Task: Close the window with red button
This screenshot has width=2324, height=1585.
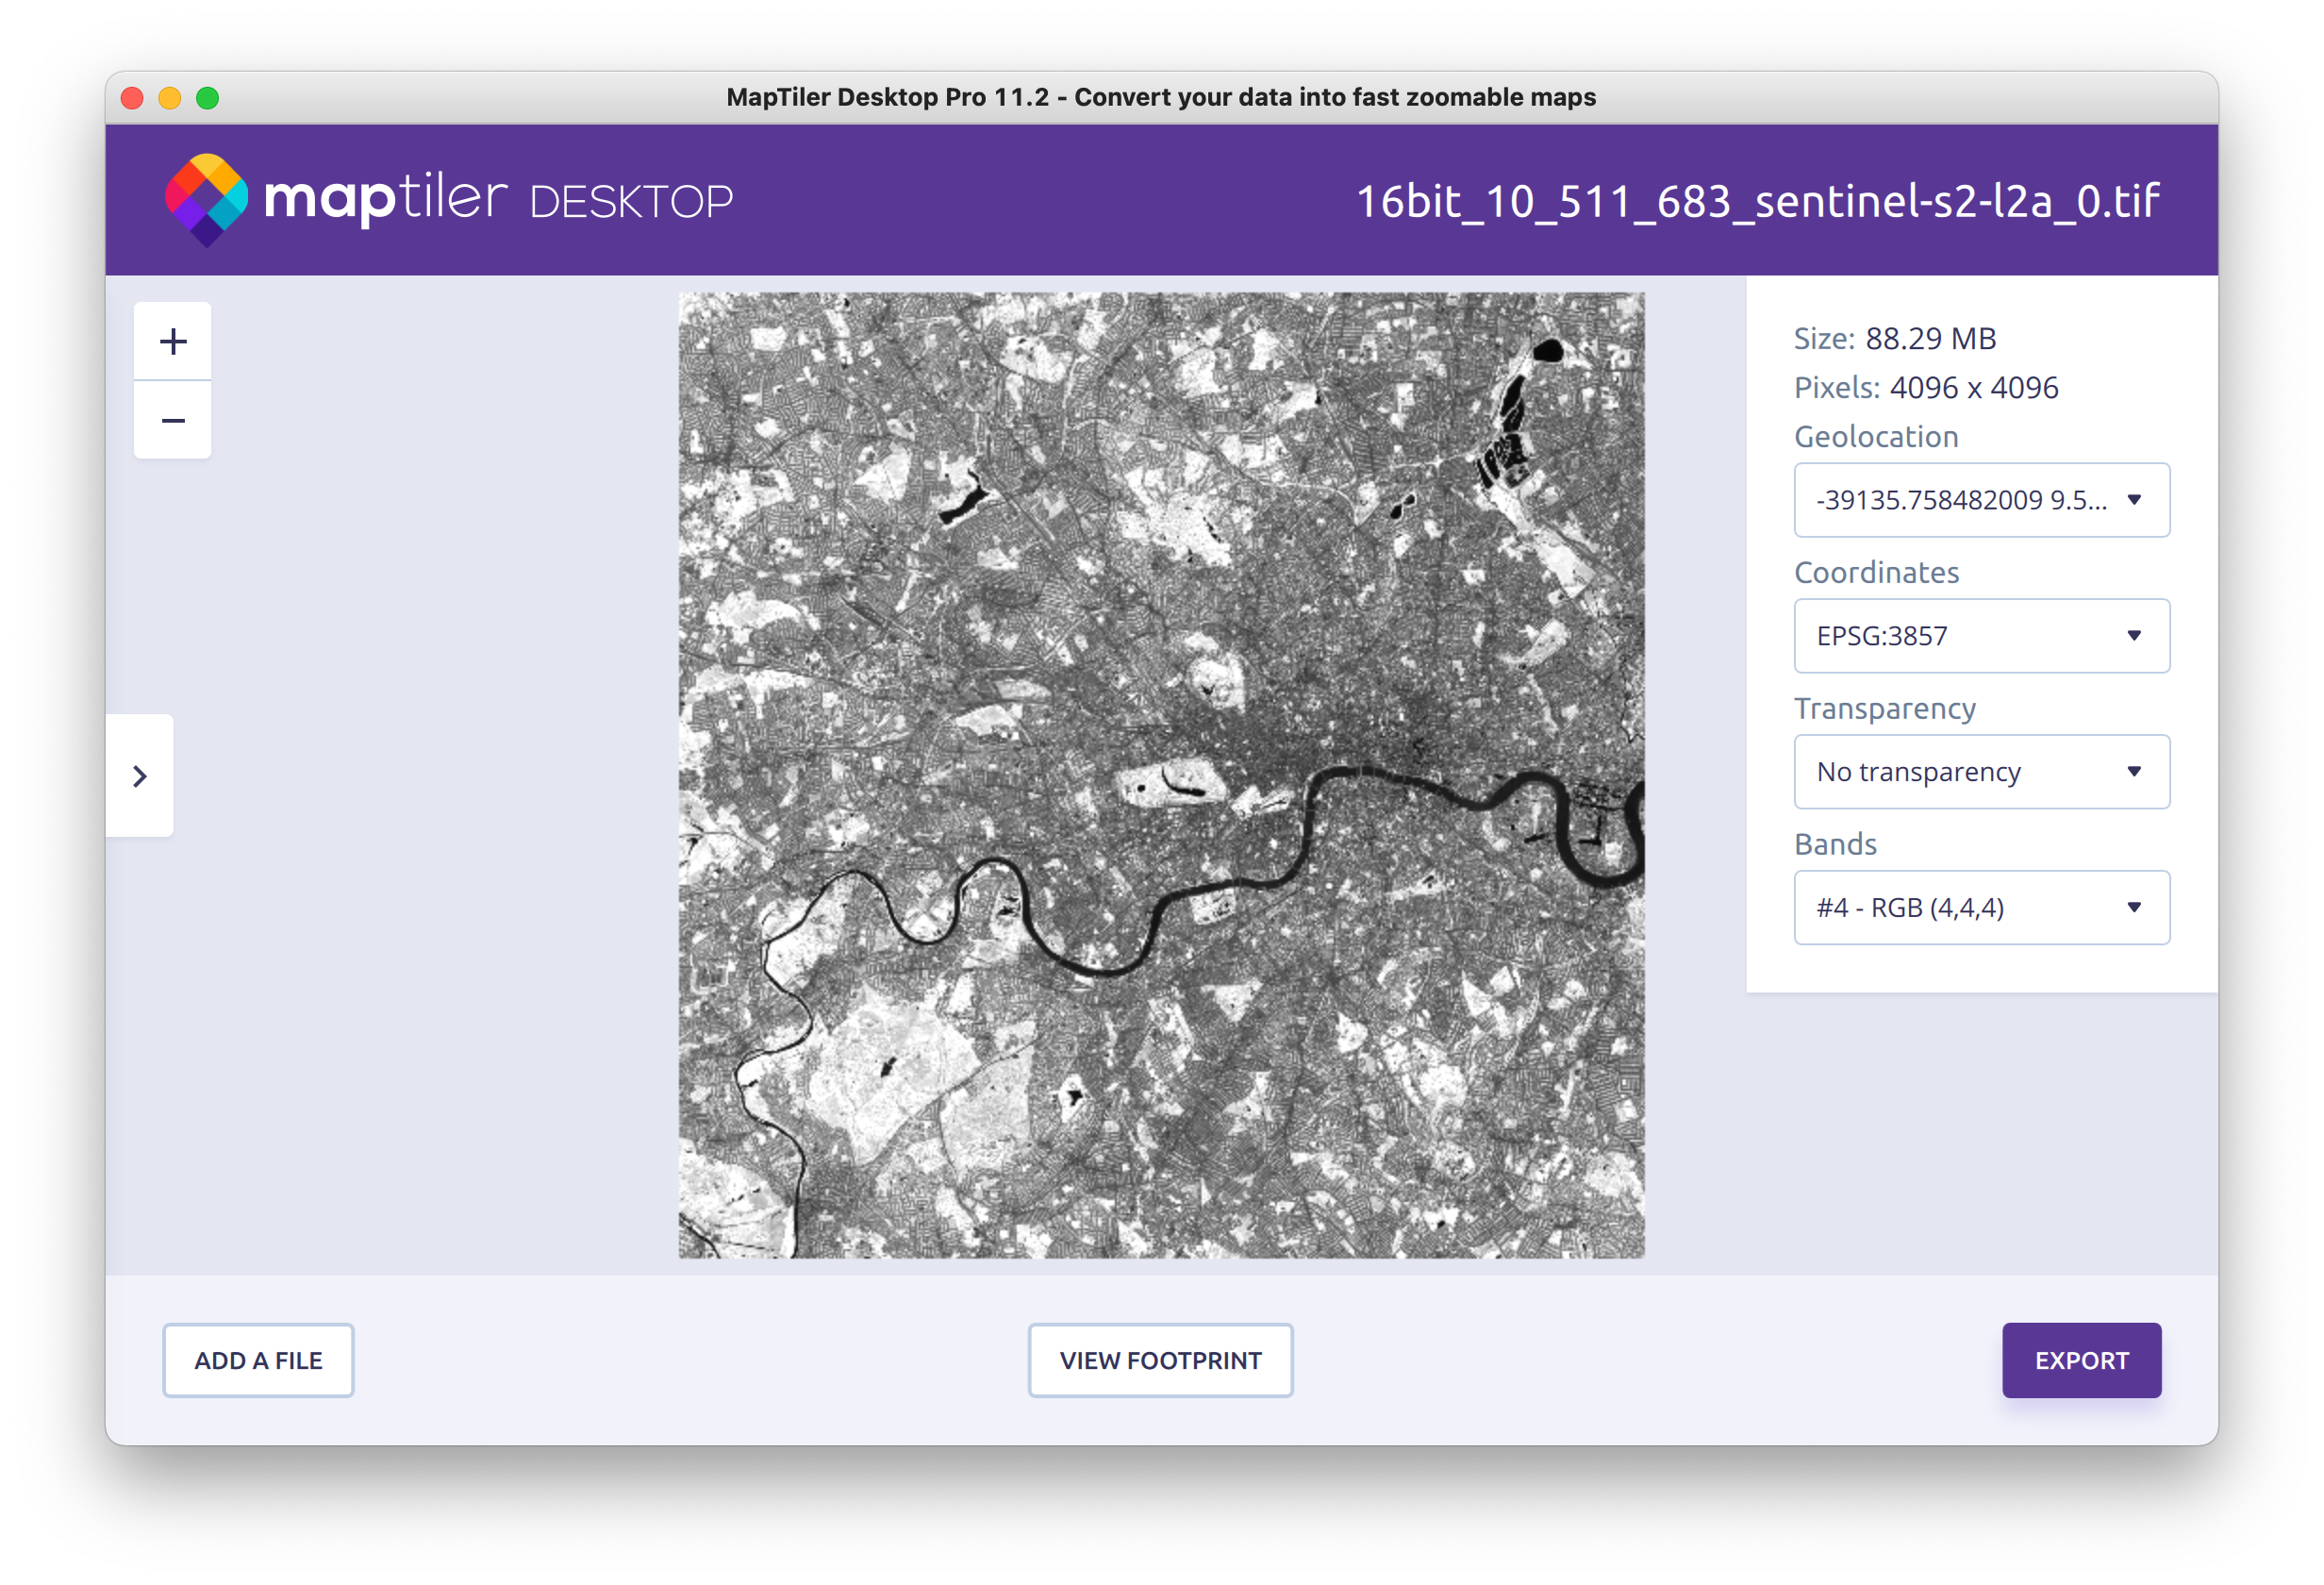Action: point(132,98)
